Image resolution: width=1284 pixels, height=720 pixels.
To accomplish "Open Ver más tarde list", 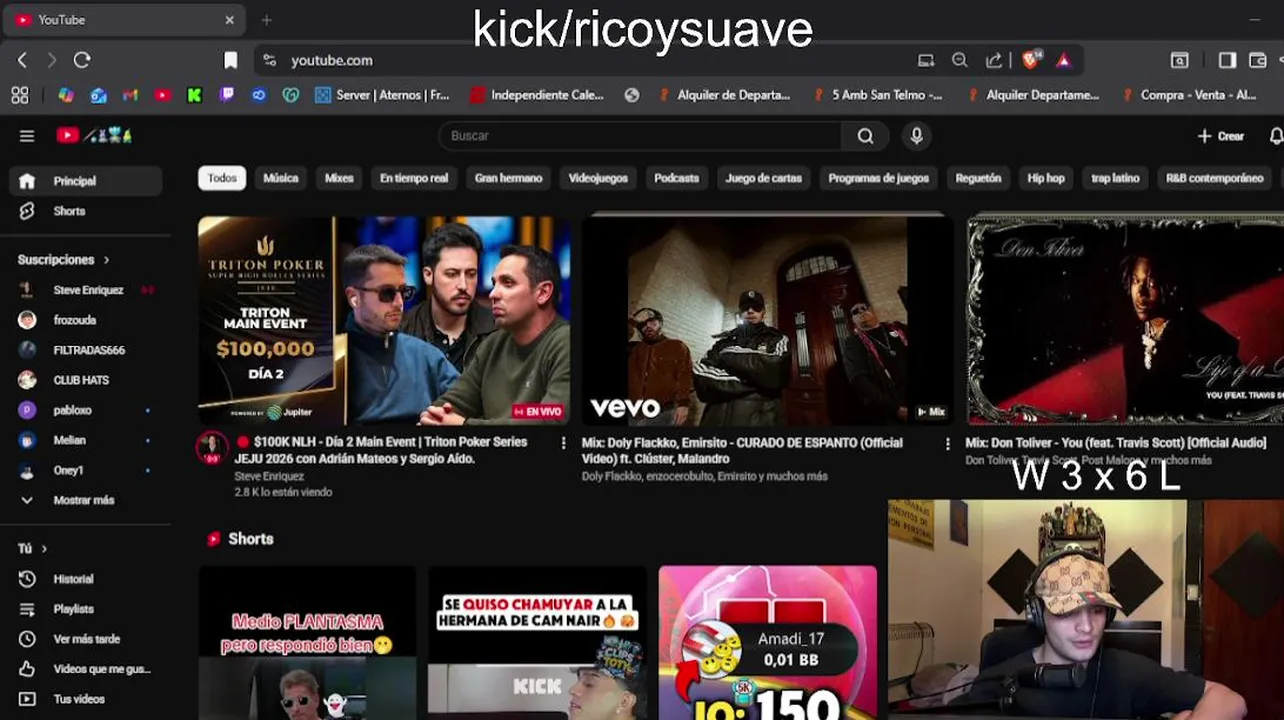I will (x=86, y=639).
